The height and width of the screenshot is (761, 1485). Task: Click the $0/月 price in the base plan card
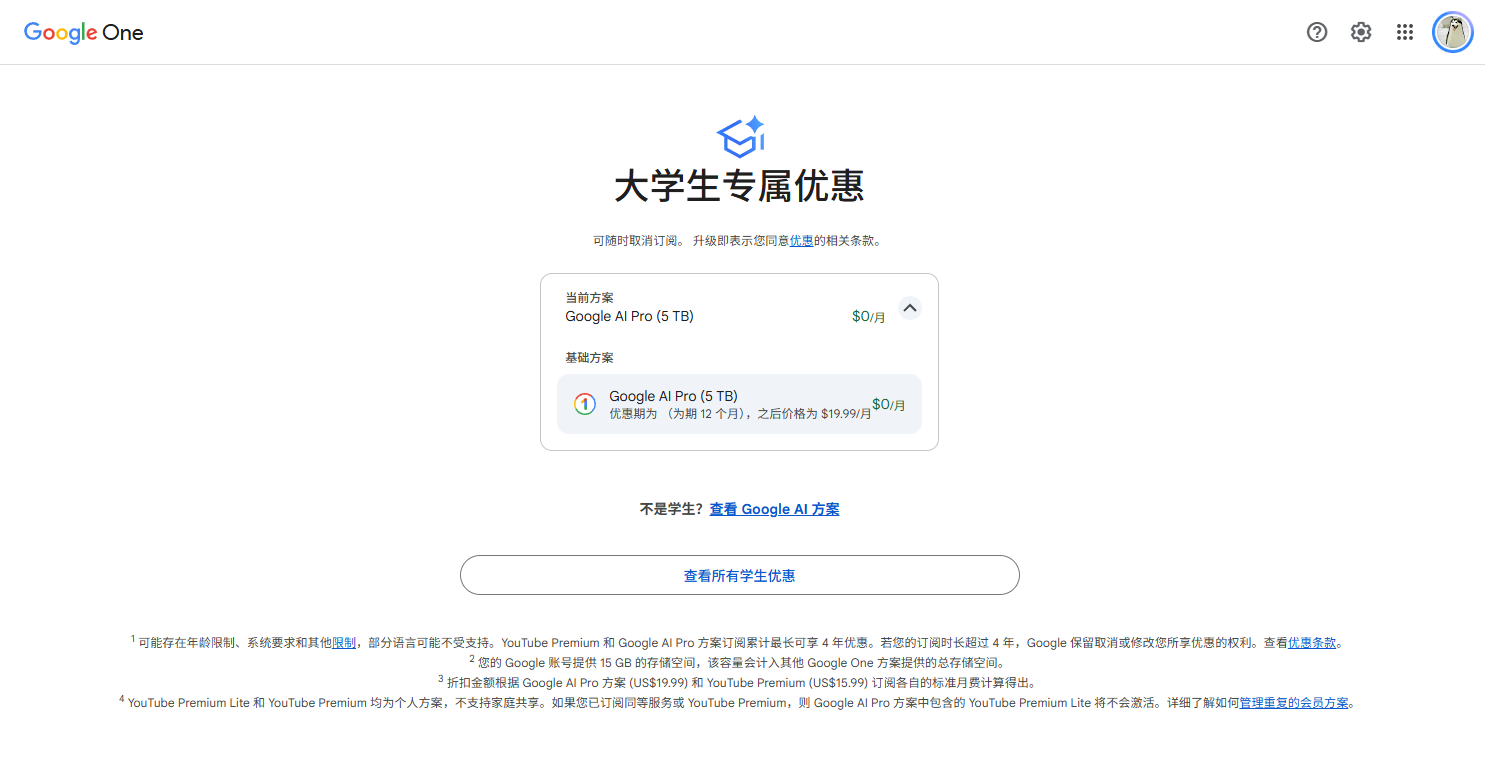888,404
